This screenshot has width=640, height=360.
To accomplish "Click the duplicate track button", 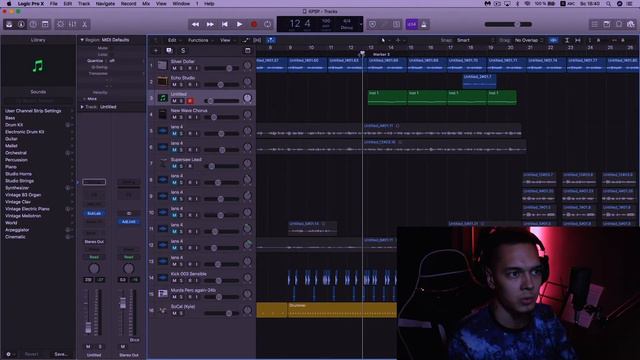I will pyautogui.click(x=169, y=51).
